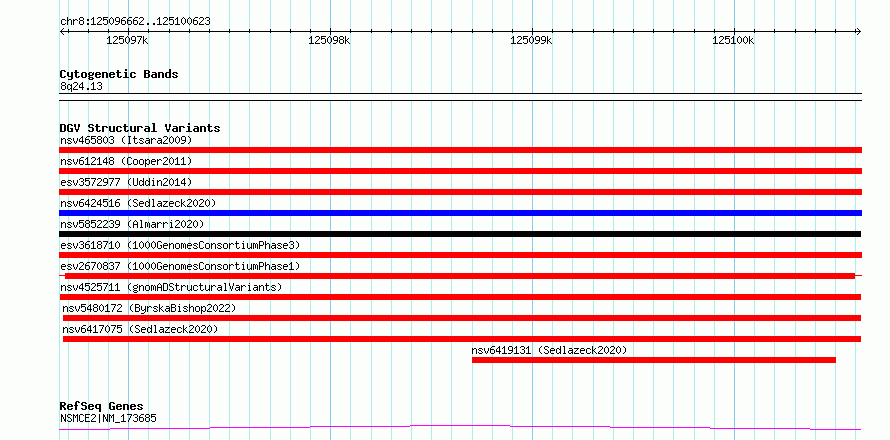Open esv3618710 (1000GenomesConsortiumPhase3) variant
Image resolution: width=890 pixels, height=440 pixels.
180,245
